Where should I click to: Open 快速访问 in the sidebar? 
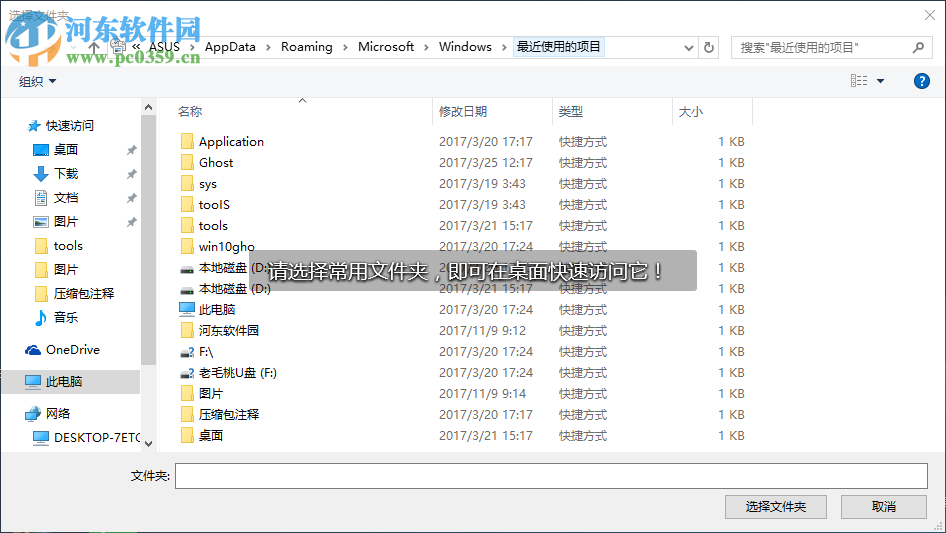61,126
